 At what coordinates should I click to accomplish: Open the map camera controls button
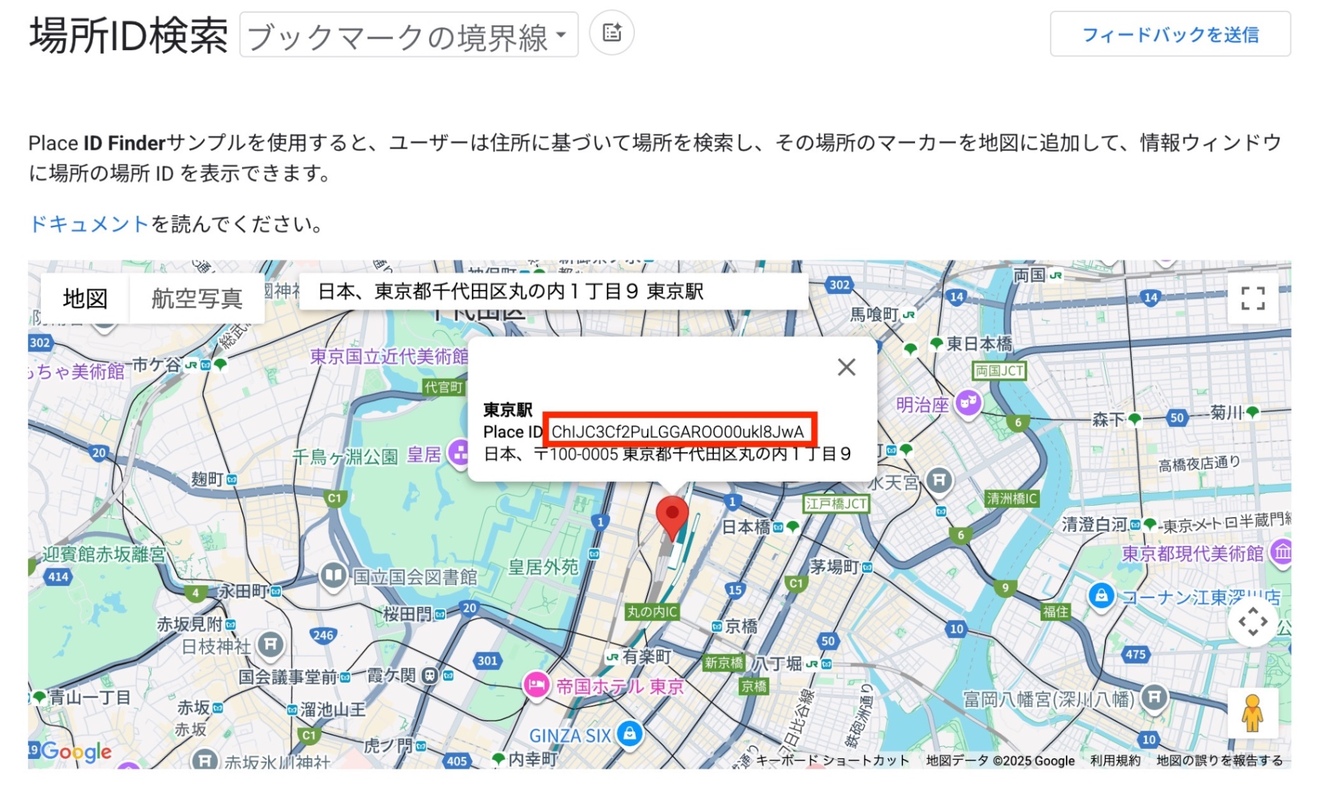click(1253, 622)
